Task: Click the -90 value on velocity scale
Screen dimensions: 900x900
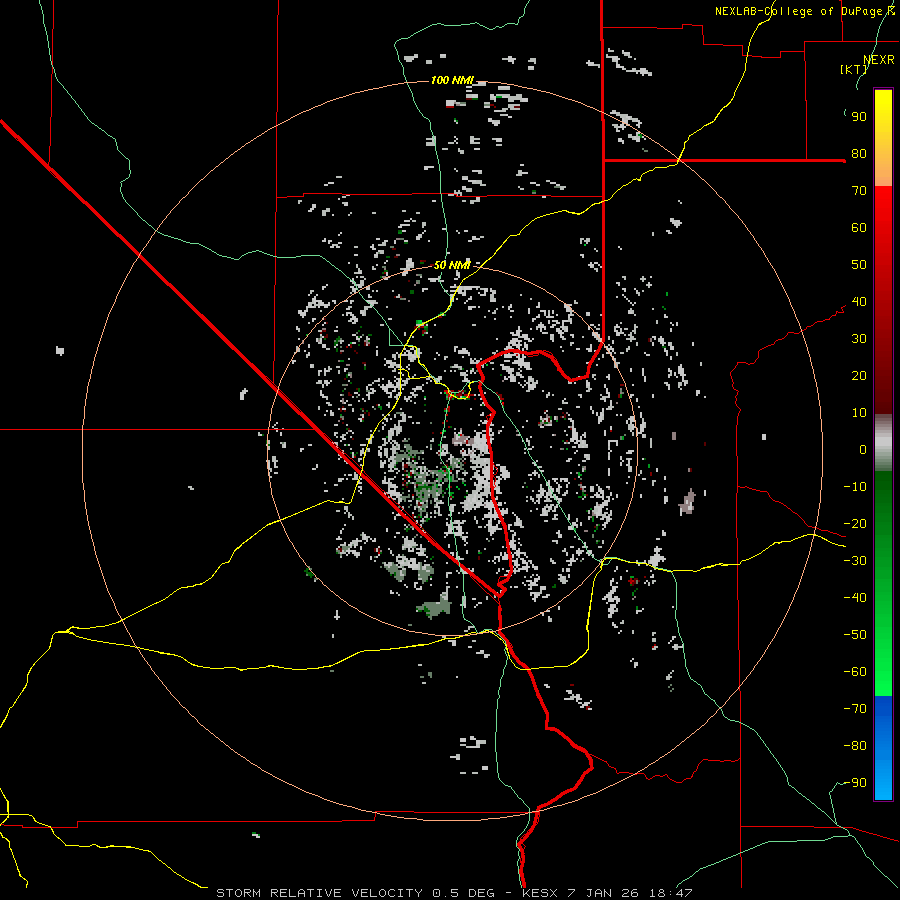Action: [x=855, y=783]
